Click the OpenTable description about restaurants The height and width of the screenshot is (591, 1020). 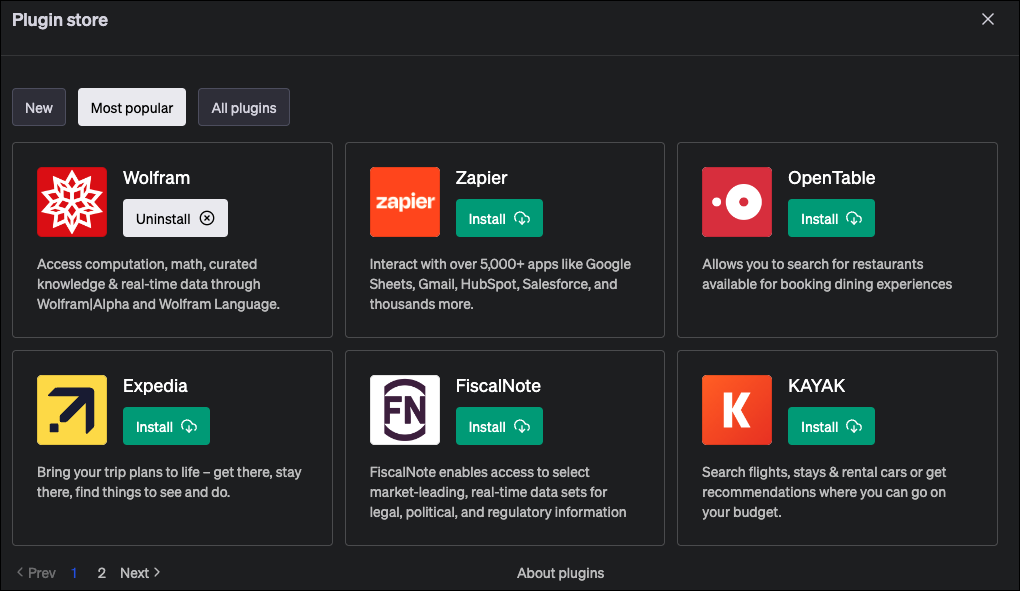(827, 274)
